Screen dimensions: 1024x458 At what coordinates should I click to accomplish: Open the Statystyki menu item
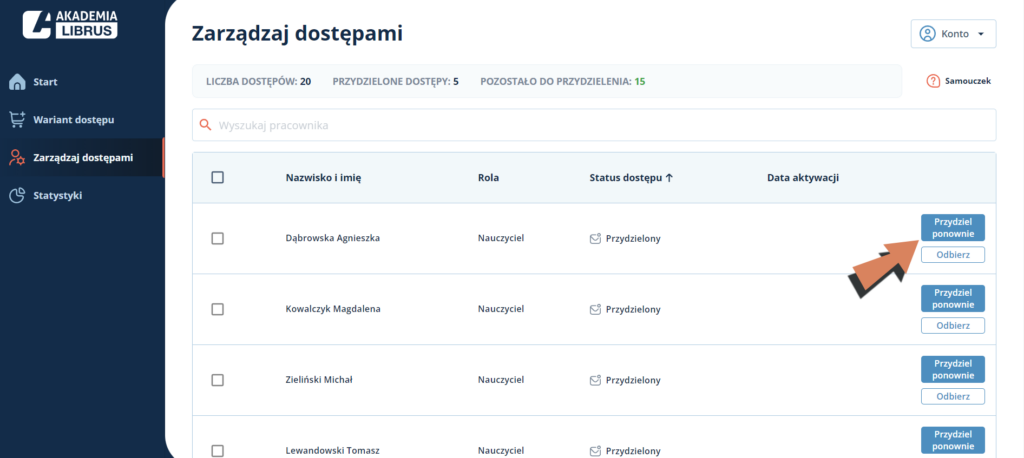point(57,195)
